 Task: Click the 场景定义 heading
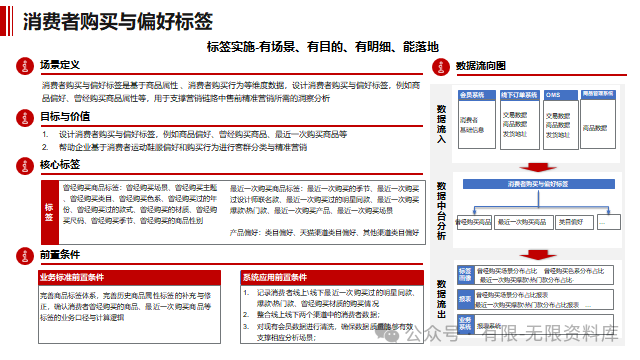pos(60,65)
